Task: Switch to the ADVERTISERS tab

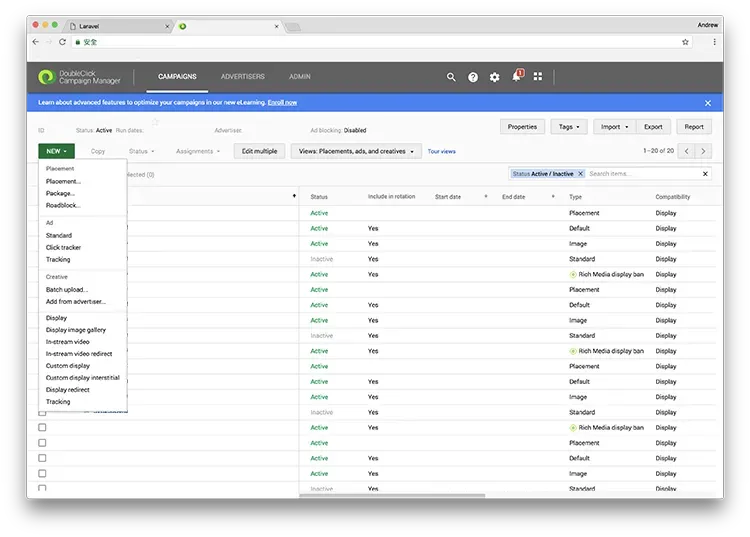Action: [243, 77]
